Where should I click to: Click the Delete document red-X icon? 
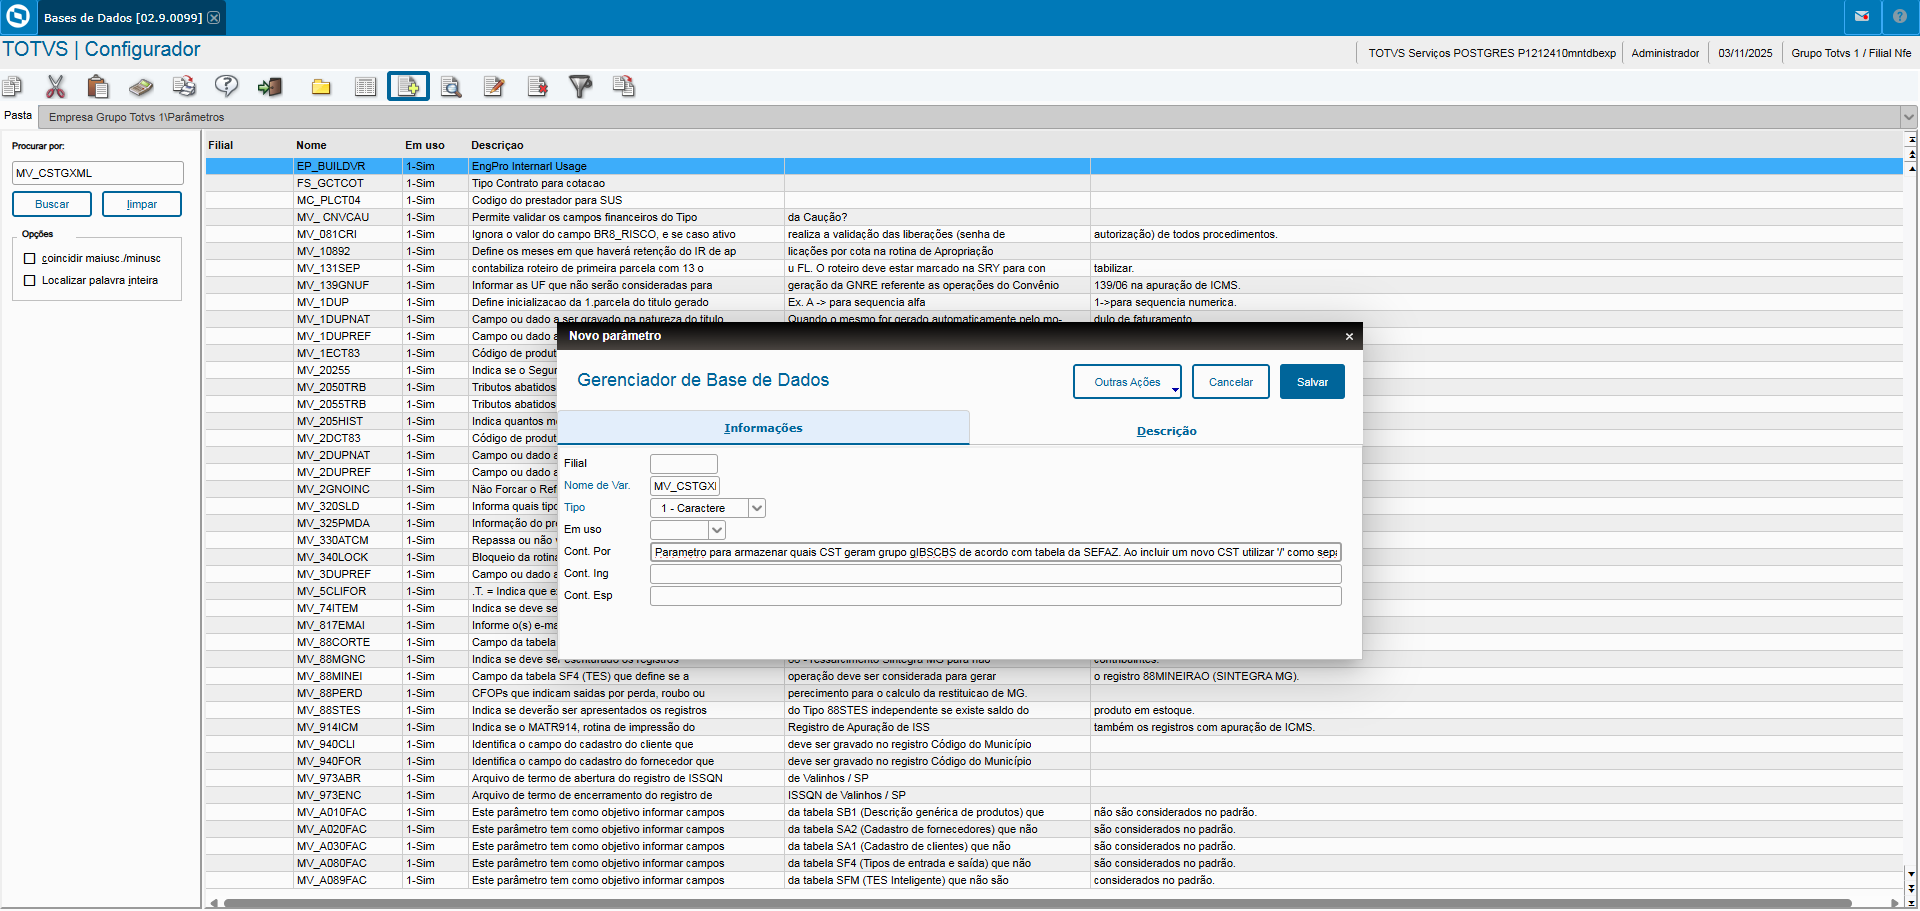[538, 87]
